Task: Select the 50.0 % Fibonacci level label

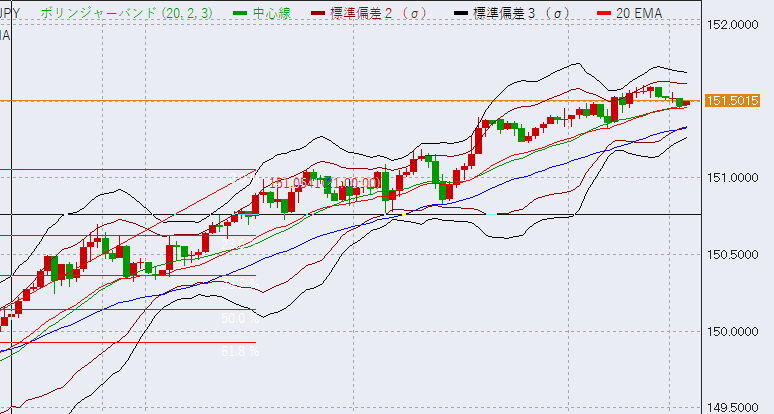Action: 232,316
